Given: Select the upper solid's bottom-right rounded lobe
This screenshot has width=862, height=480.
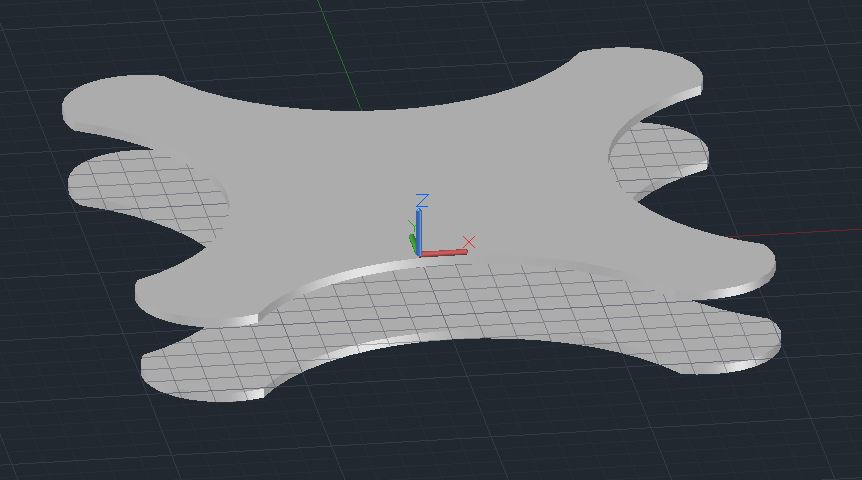Looking at the screenshot, I should (x=726, y=267).
